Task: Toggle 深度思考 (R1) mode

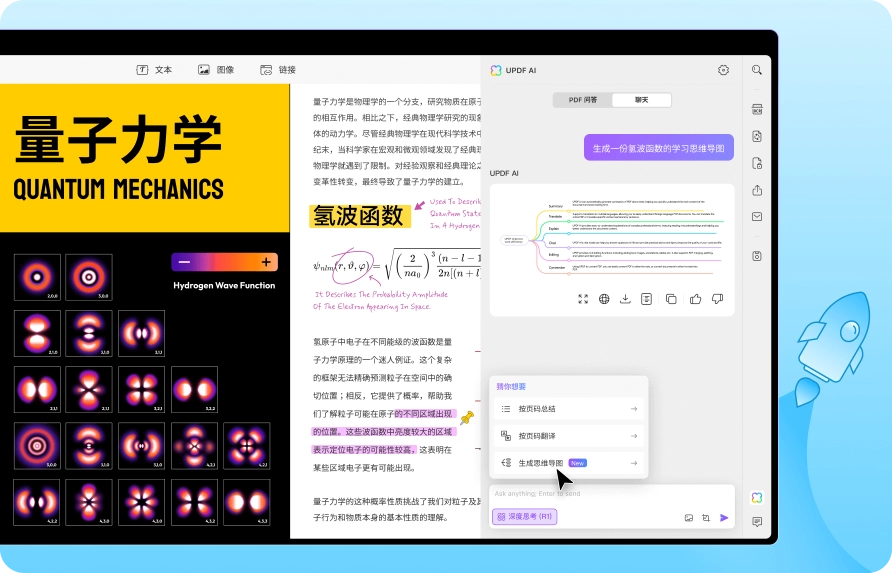Action: pyautogui.click(x=524, y=517)
